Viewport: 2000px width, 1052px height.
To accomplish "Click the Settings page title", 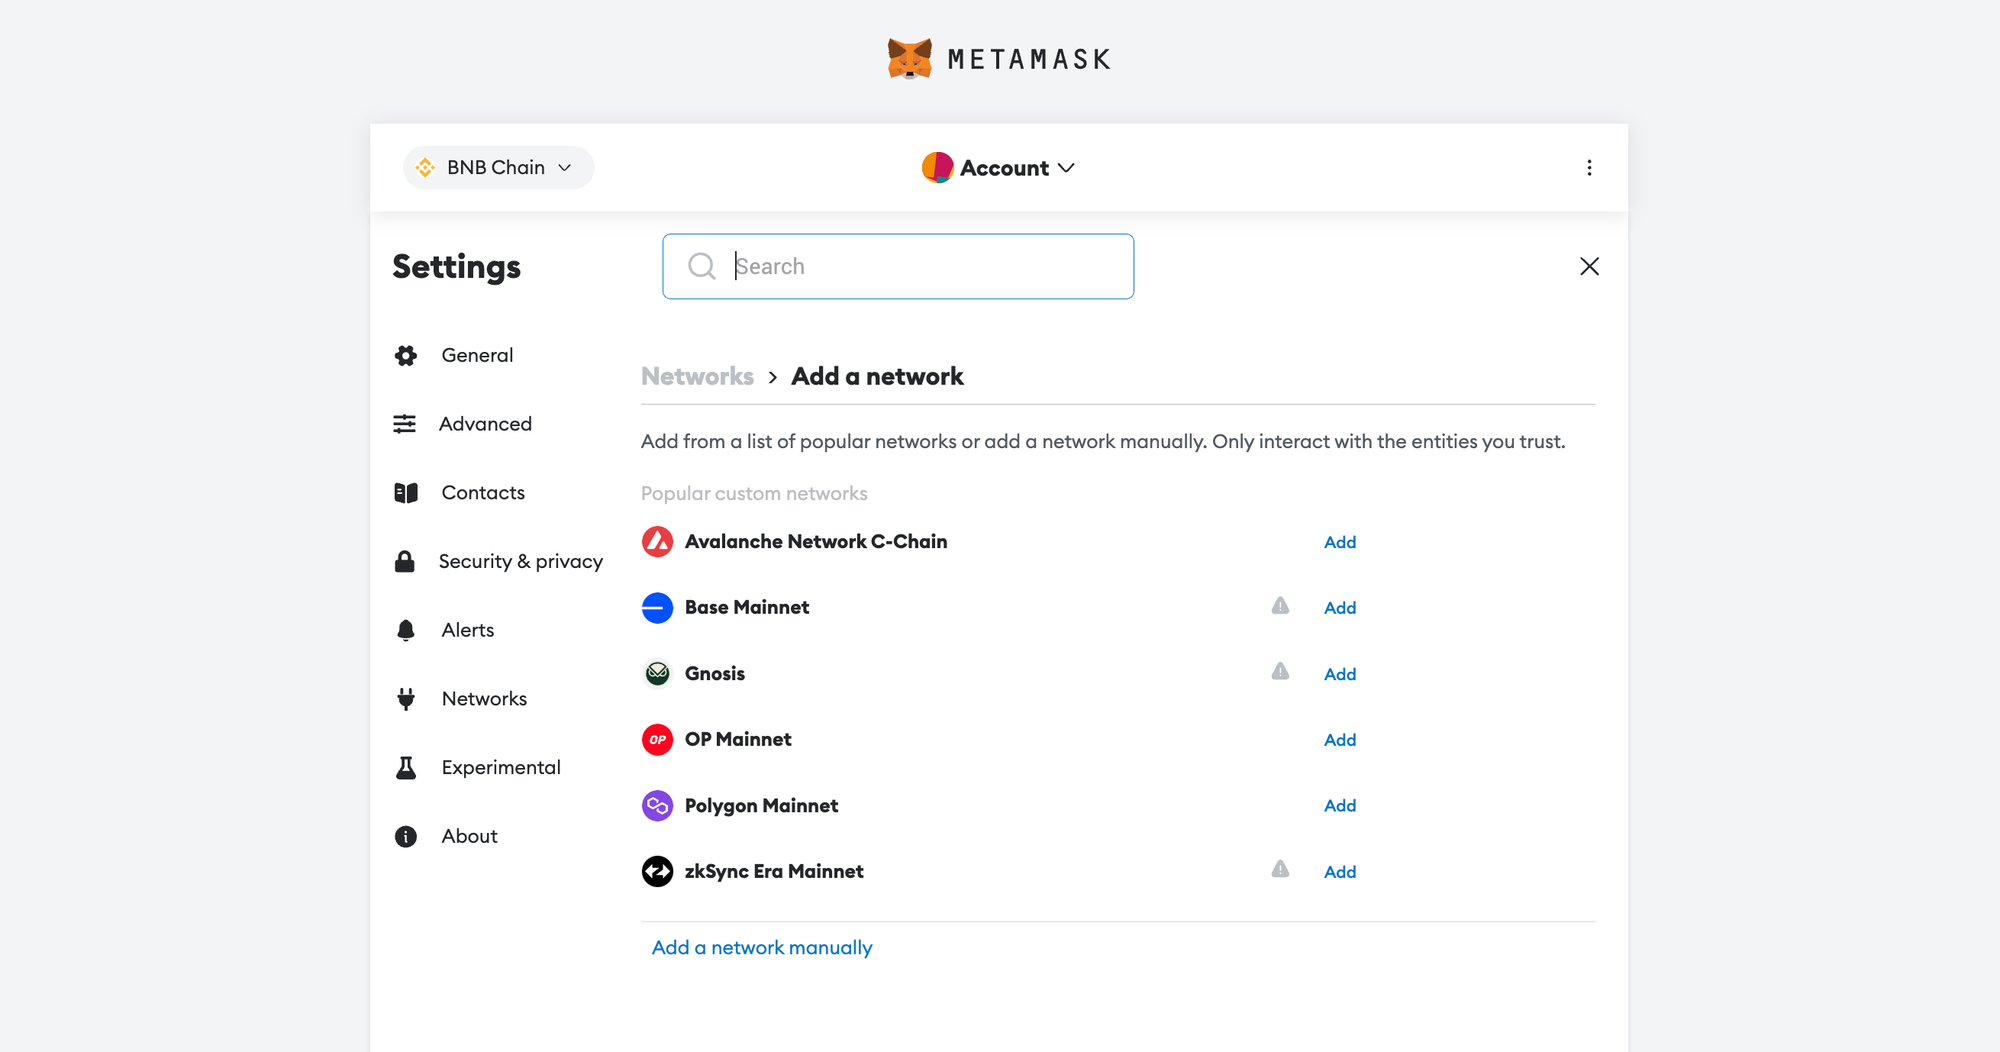I will point(456,267).
